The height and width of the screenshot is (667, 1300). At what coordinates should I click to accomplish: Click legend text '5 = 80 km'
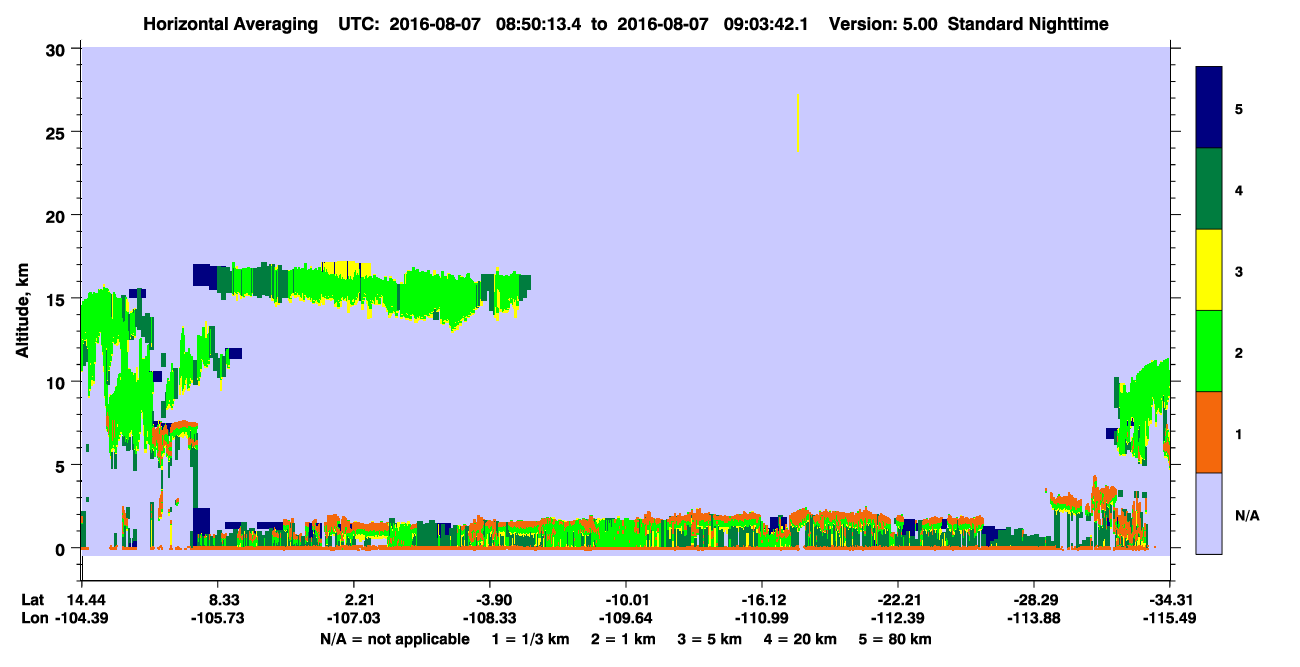click(895, 639)
